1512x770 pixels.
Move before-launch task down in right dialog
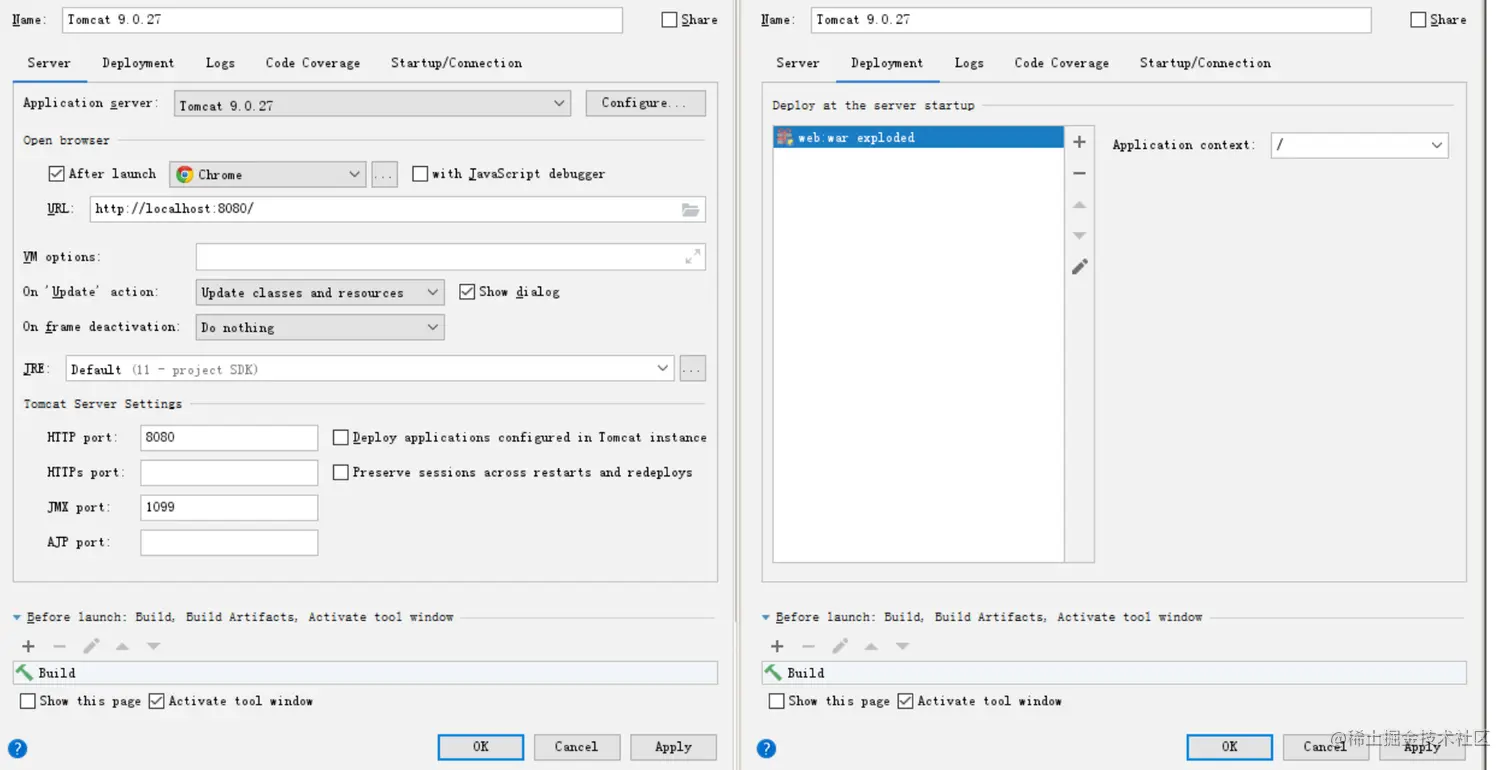click(902, 646)
